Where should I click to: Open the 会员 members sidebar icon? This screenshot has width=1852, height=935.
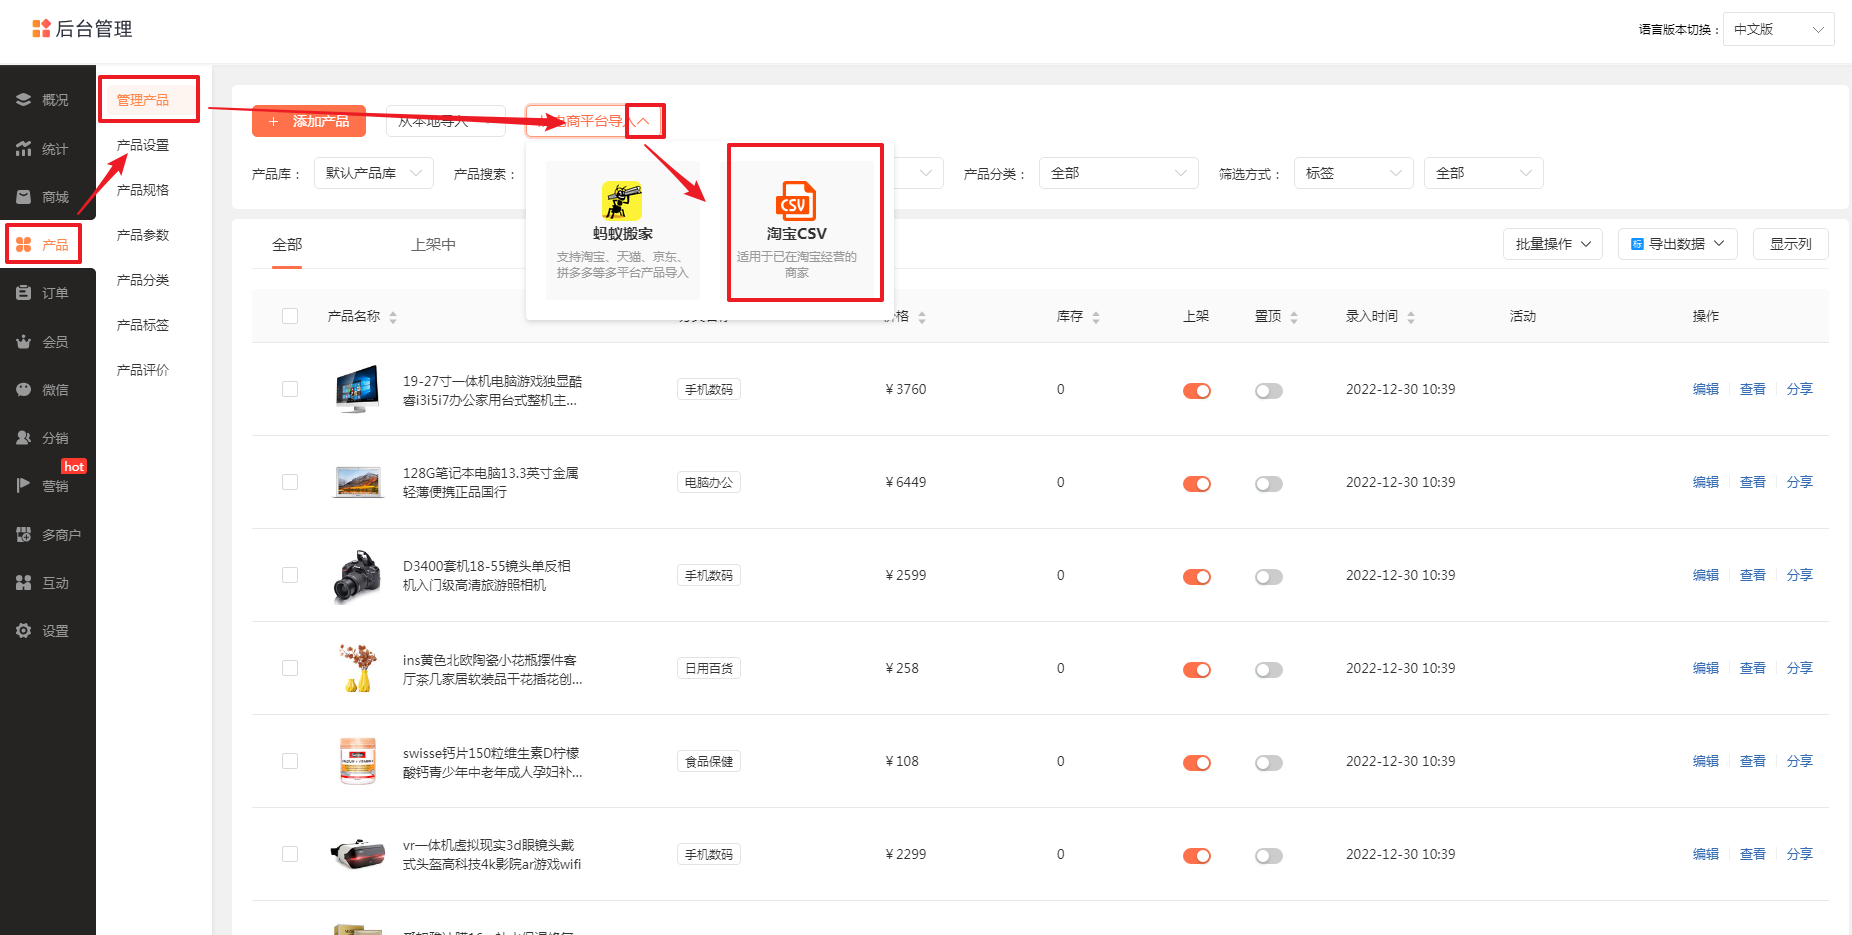click(24, 342)
